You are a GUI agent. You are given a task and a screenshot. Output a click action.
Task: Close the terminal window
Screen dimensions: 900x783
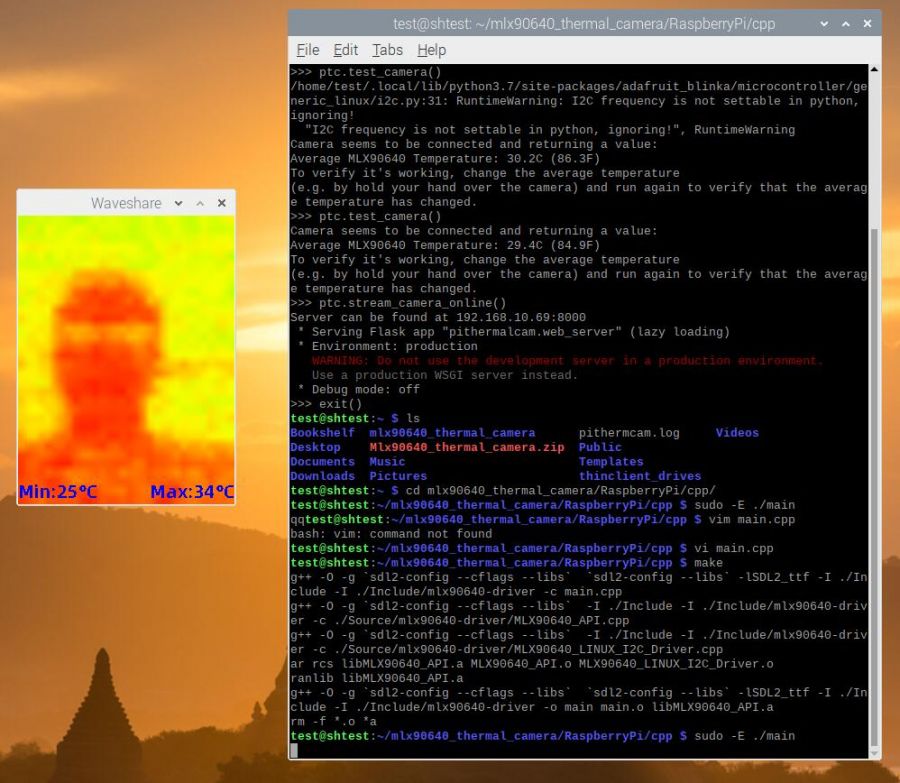(x=865, y=23)
